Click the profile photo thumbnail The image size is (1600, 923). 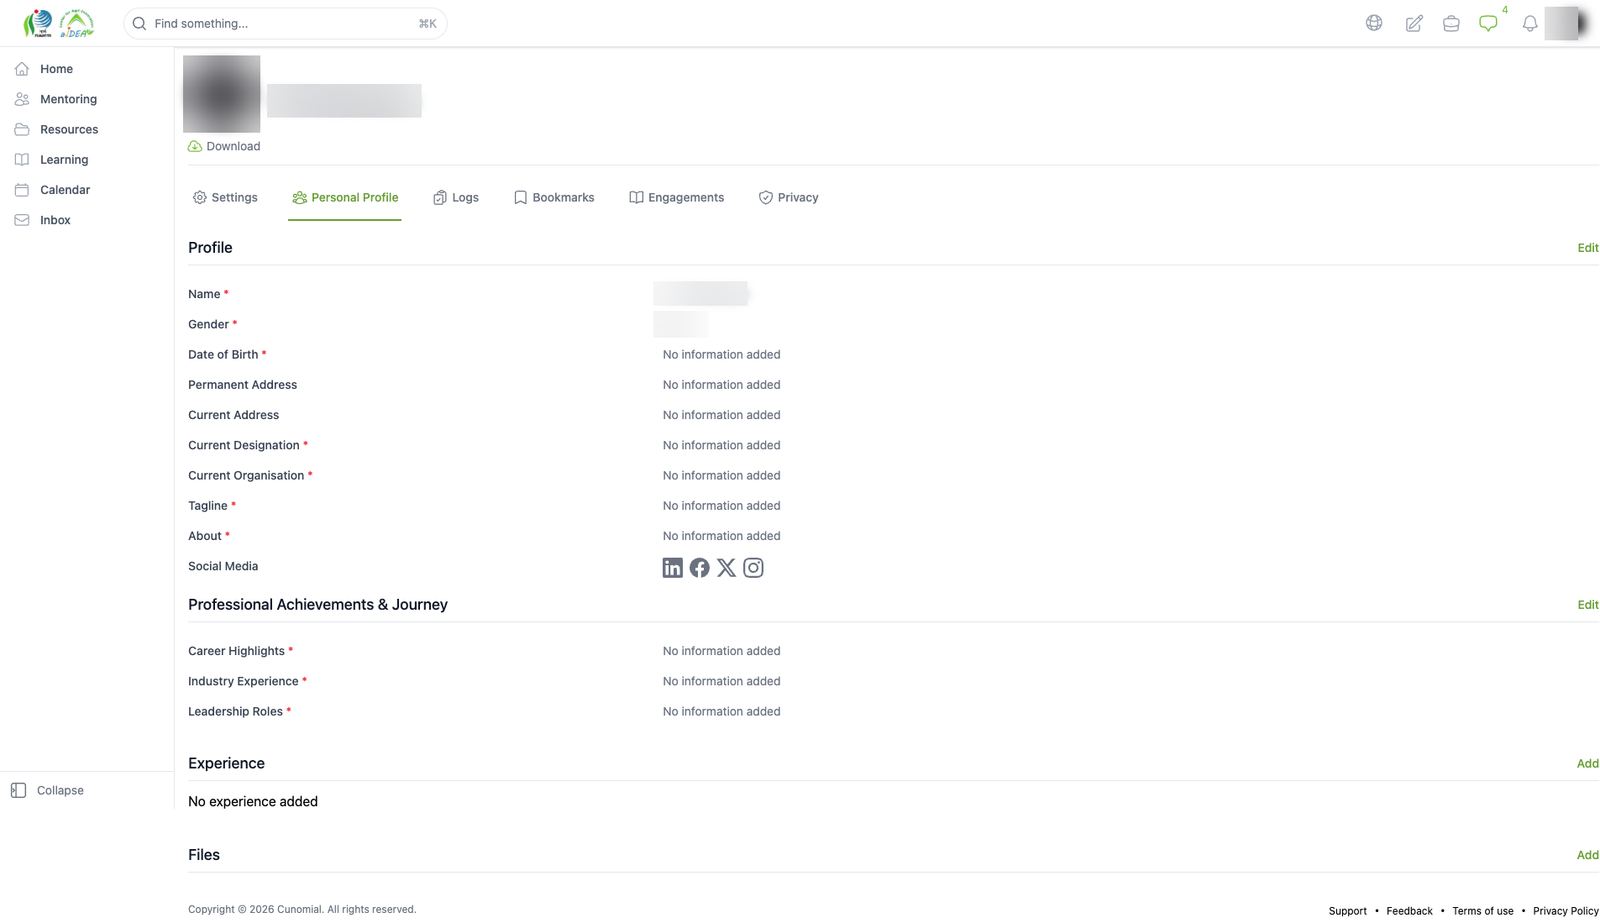pyautogui.click(x=222, y=94)
